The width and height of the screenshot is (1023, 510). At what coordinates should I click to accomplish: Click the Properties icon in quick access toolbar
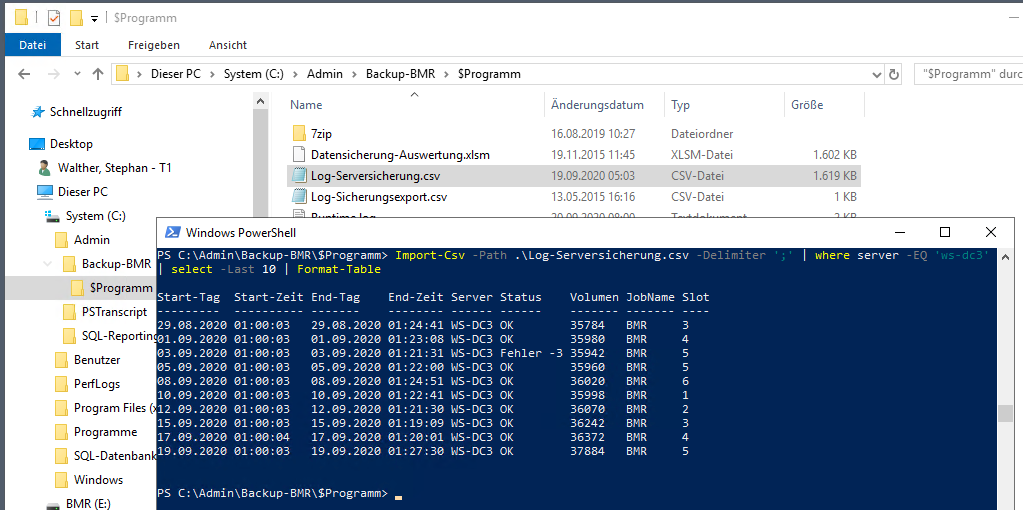coord(53,18)
